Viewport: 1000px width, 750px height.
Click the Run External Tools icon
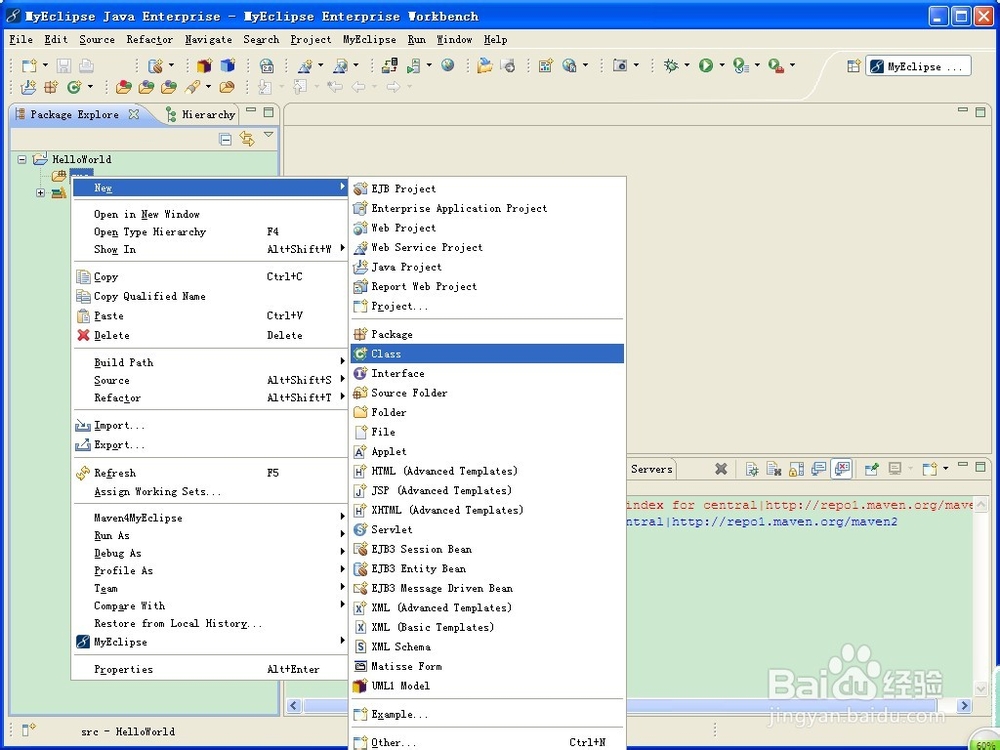tap(776, 65)
